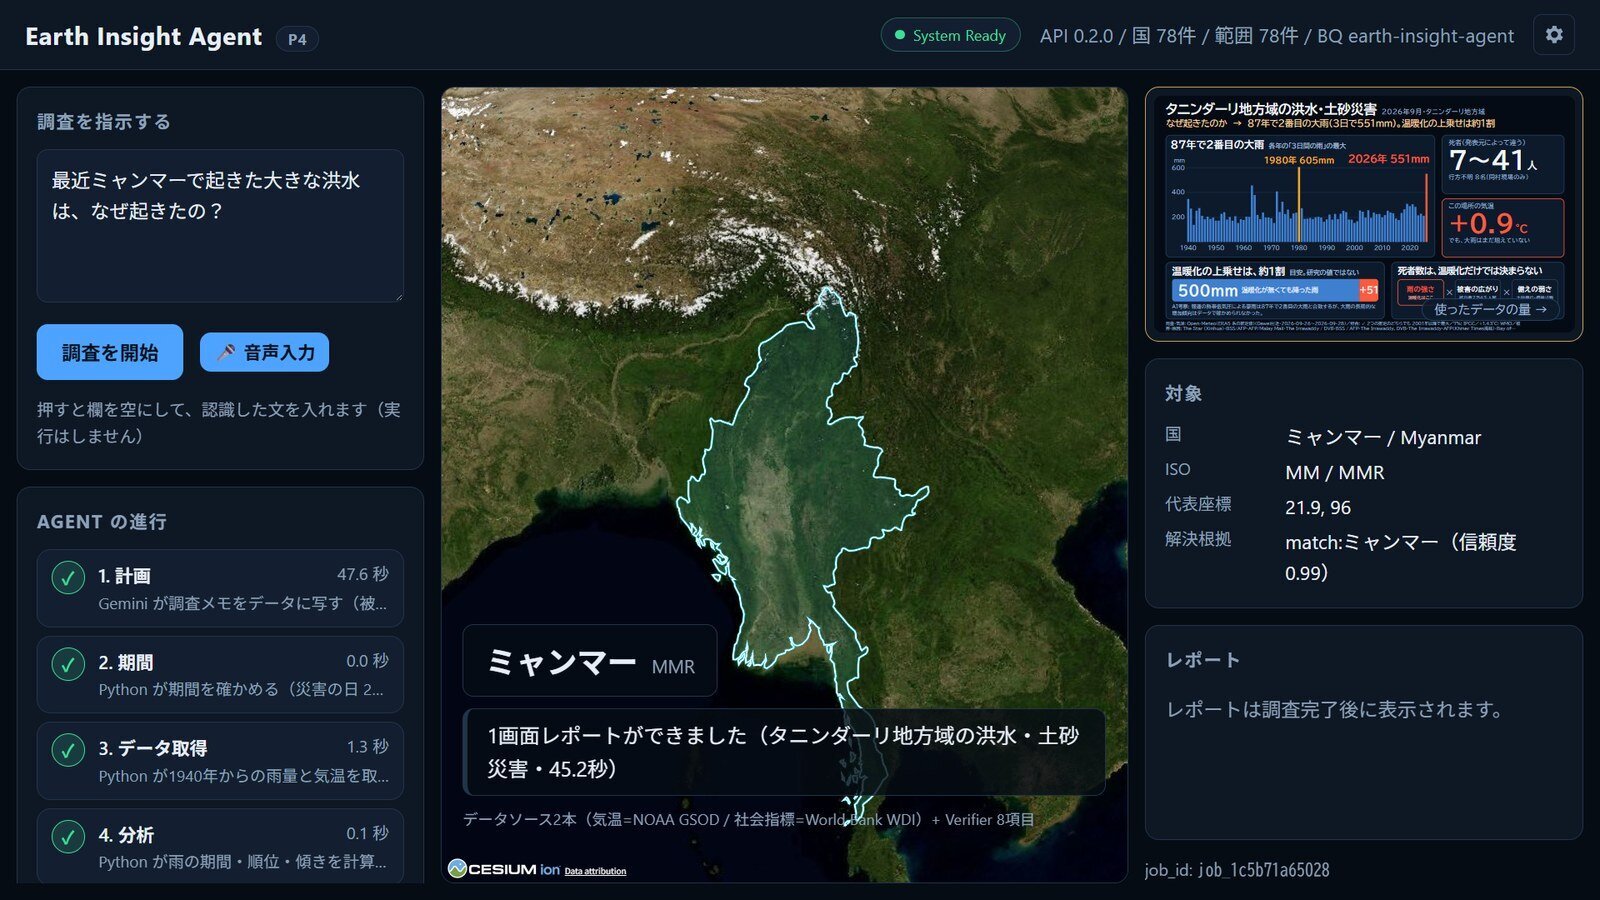The image size is (1600, 900).
Task: Open settings with the gear icon
Action: click(1554, 35)
